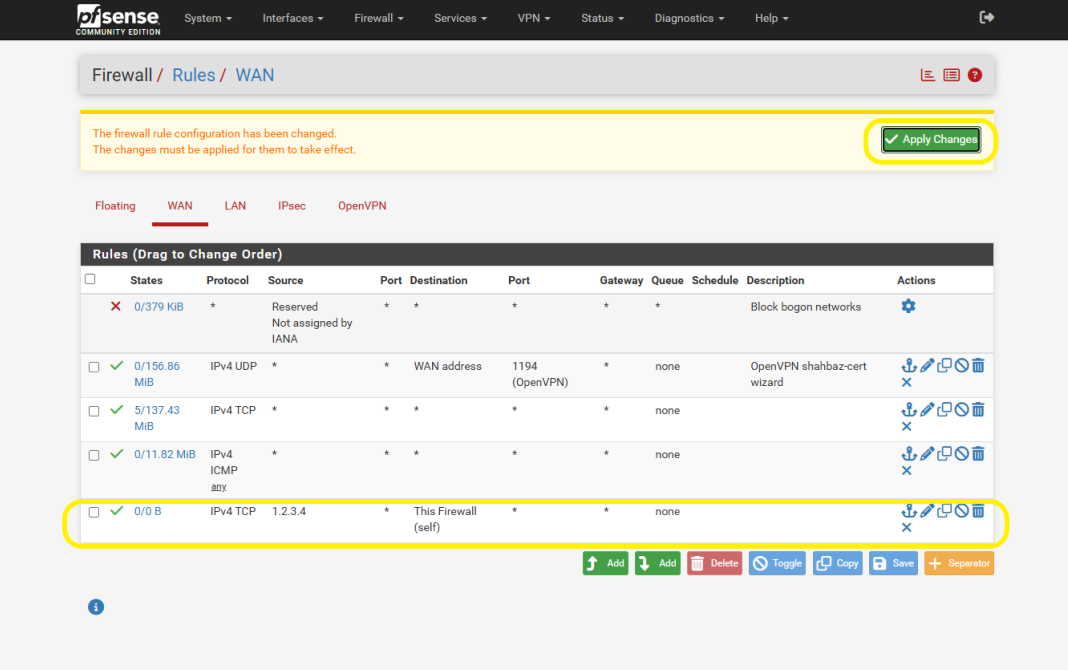
Task: Switch to the LAN rules tab
Action: (235, 206)
